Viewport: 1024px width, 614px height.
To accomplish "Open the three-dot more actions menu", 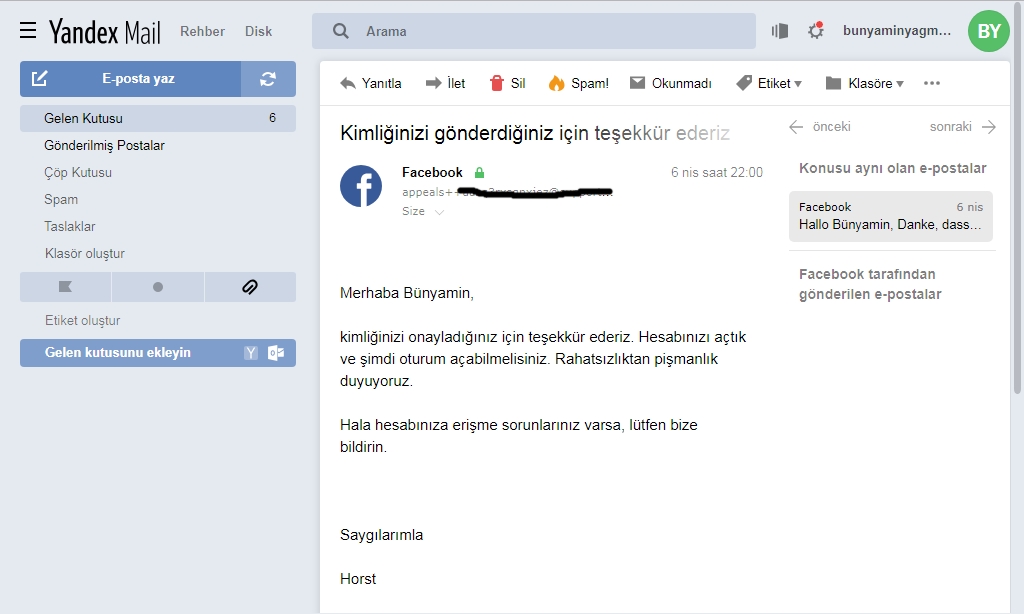I will 932,83.
